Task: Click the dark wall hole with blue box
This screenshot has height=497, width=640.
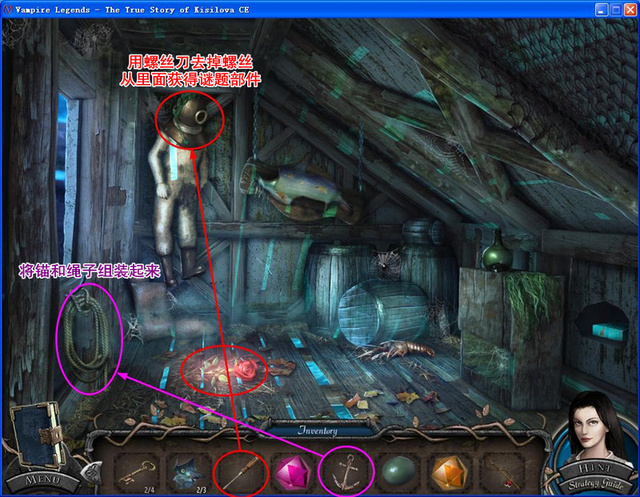Action: click(602, 324)
